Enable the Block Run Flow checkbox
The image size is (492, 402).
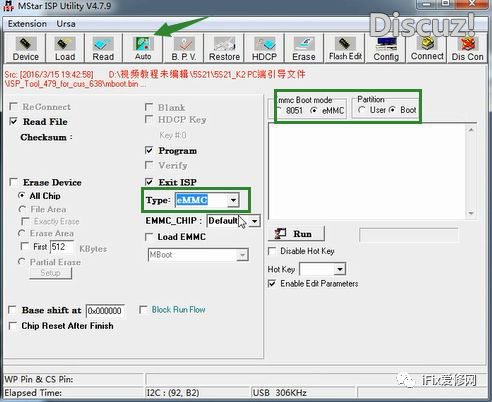[x=143, y=310]
